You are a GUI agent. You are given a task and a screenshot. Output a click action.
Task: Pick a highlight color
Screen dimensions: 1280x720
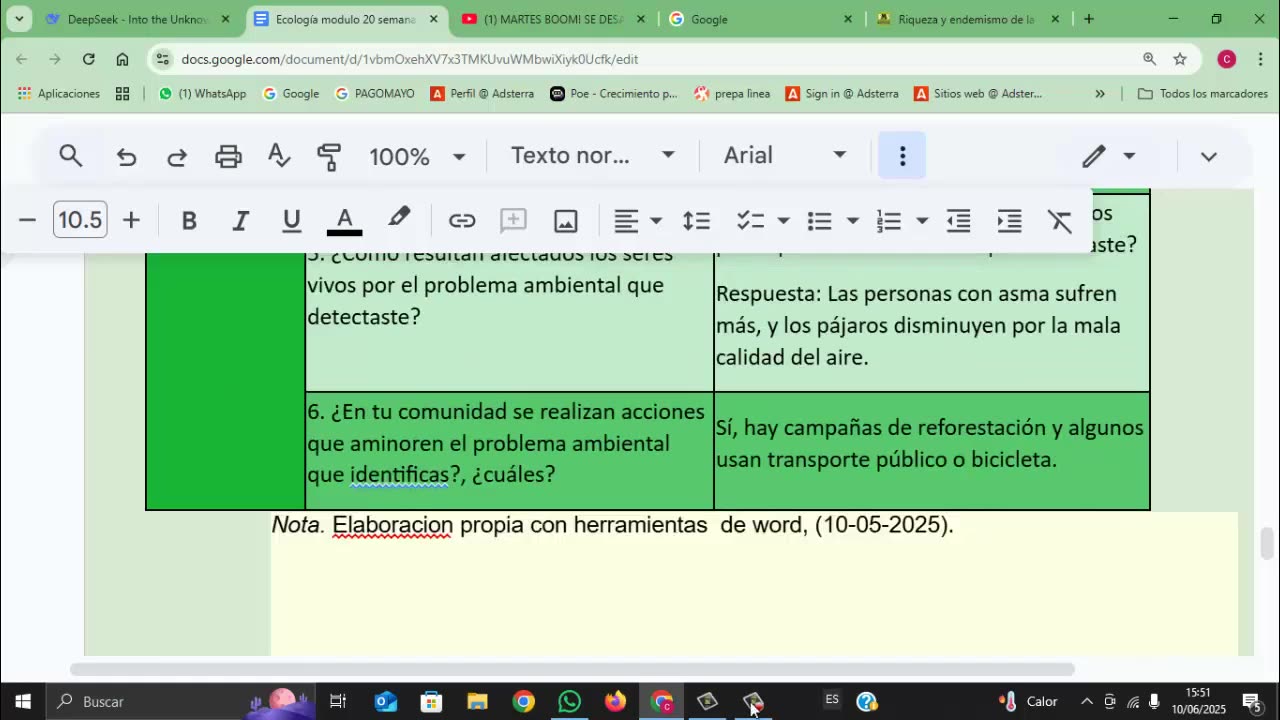399,220
